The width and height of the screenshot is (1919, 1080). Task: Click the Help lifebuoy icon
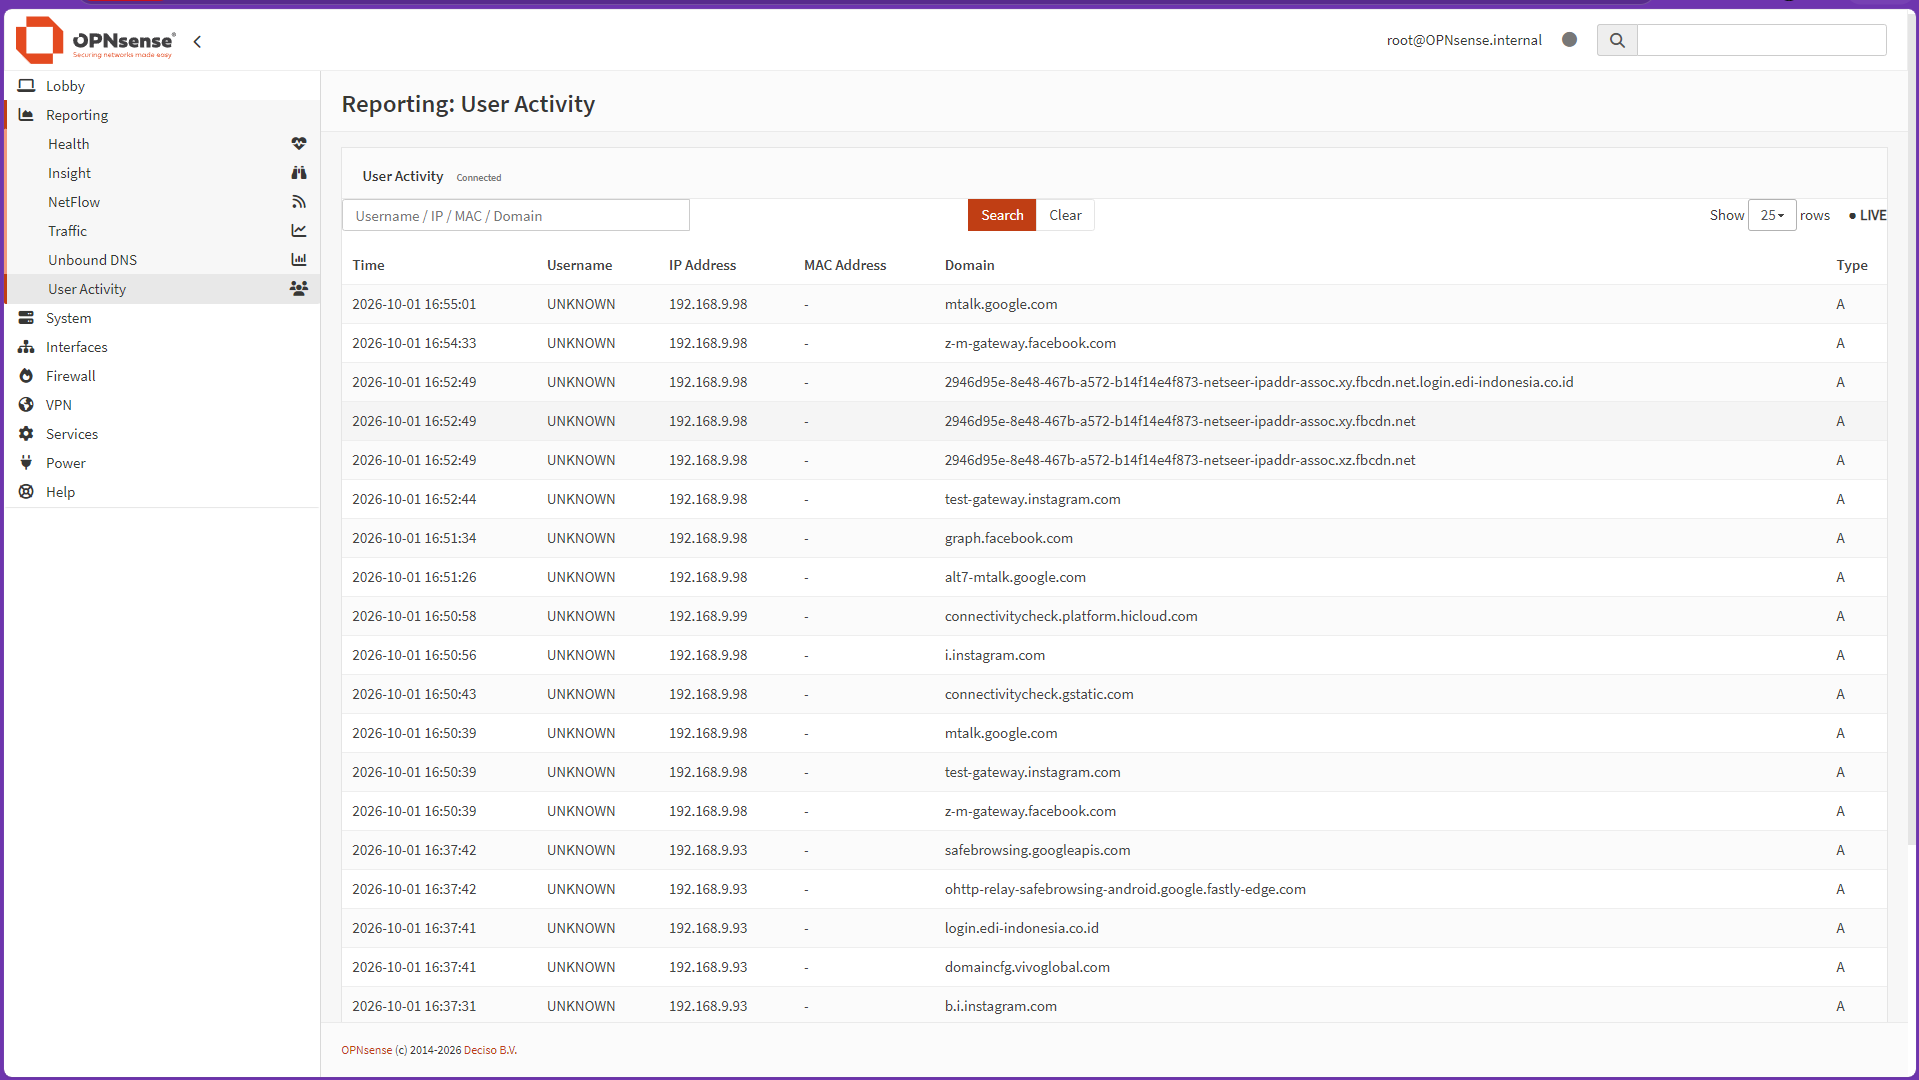coord(26,492)
